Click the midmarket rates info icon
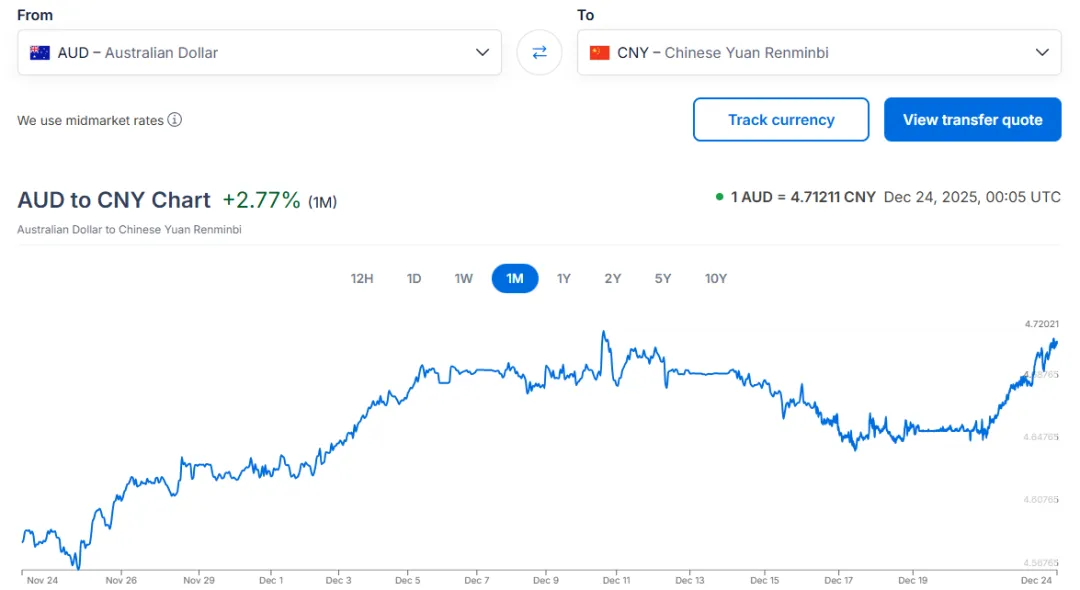The width and height of the screenshot is (1080, 590). [175, 120]
